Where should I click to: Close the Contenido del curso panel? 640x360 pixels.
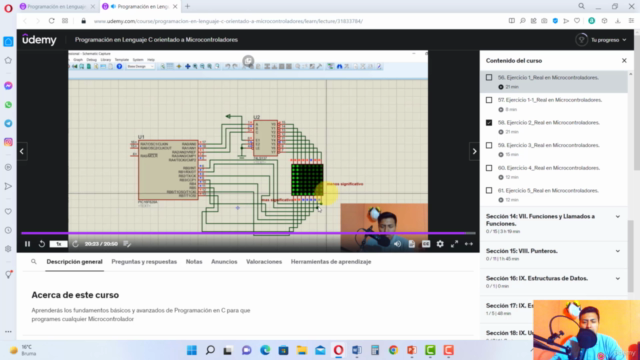point(624,60)
